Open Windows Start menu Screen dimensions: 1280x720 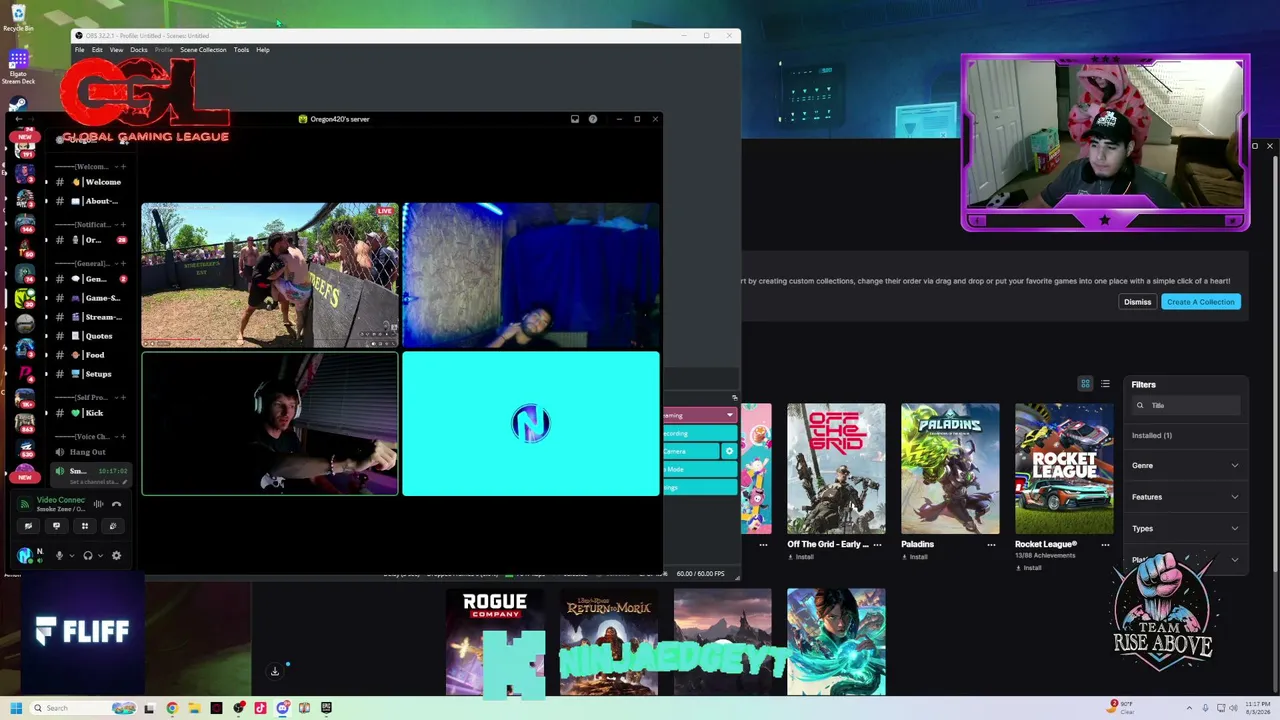click(16, 708)
